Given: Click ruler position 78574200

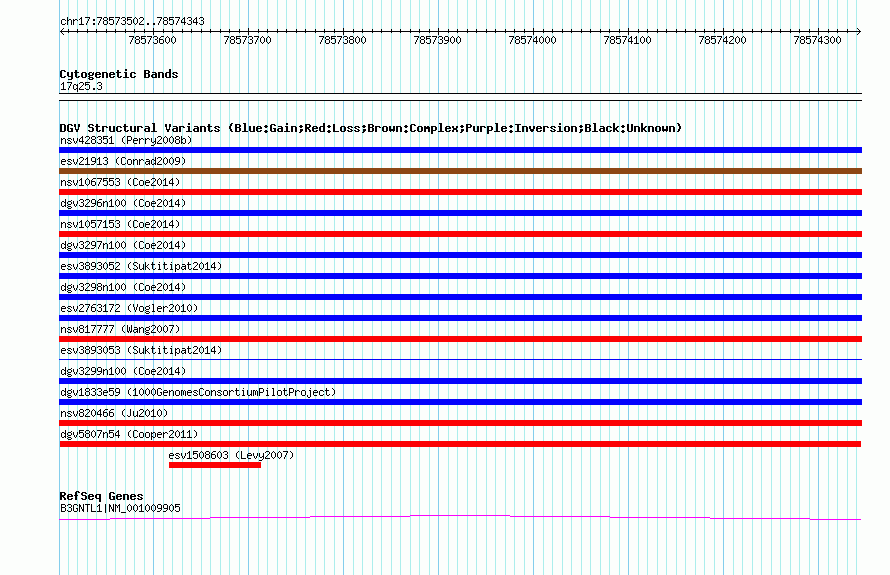Looking at the screenshot, I should tap(723, 40).
